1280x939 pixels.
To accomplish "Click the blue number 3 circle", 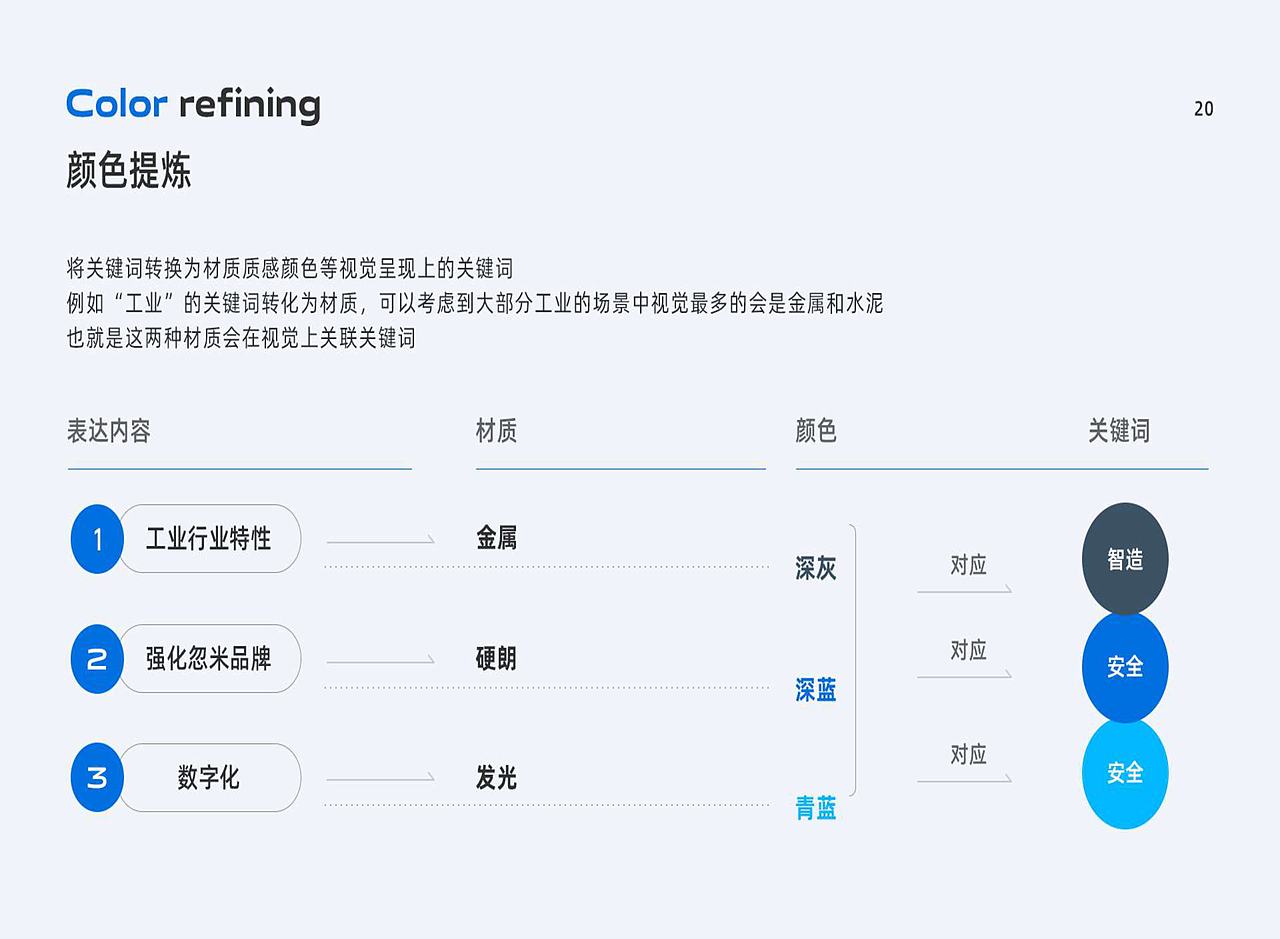I will point(97,777).
